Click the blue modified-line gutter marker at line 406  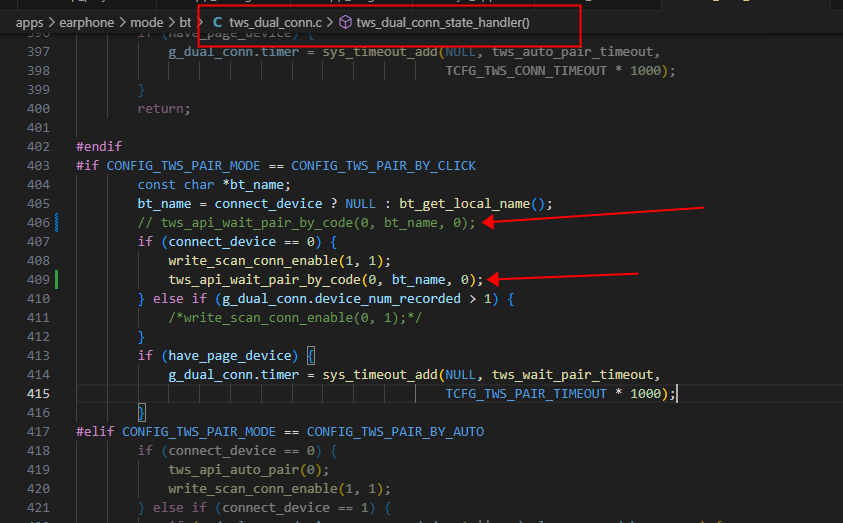click(x=56, y=223)
